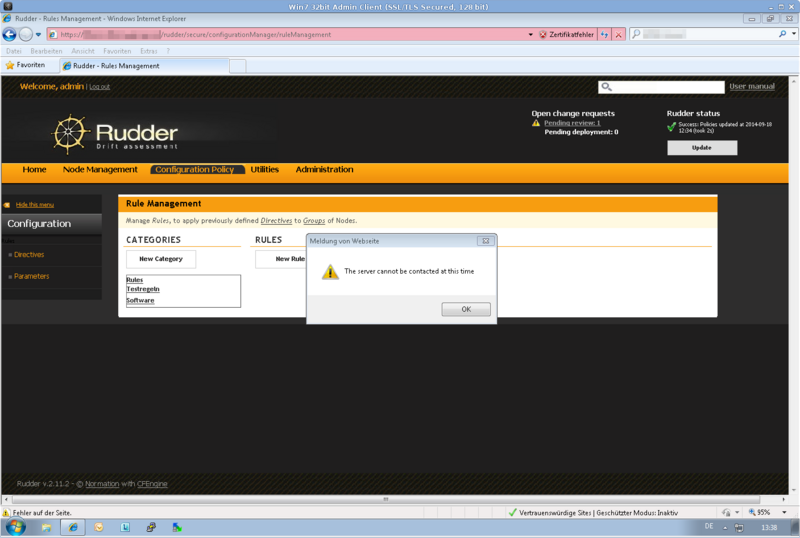The image size is (800, 538).
Task: Click the Windows Start orb
Action: (x=15, y=527)
